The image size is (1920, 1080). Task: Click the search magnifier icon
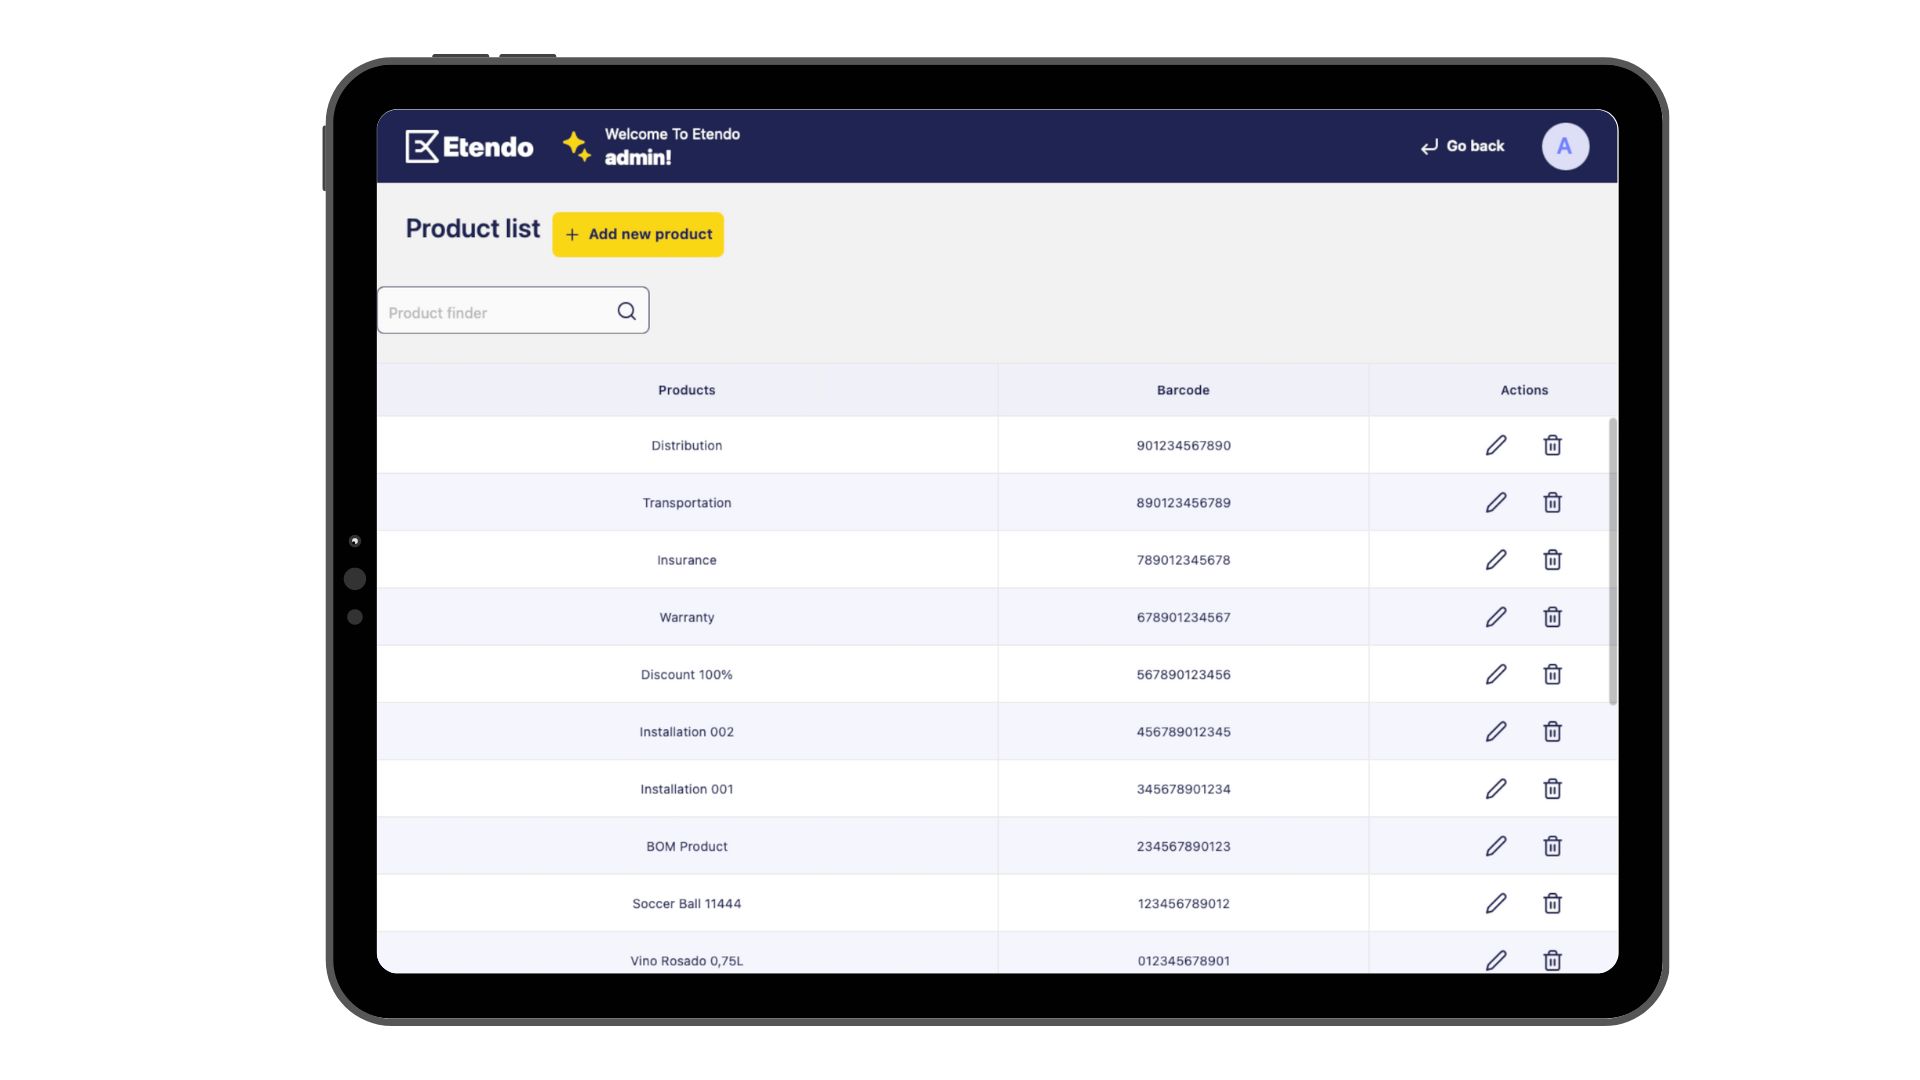coord(626,311)
